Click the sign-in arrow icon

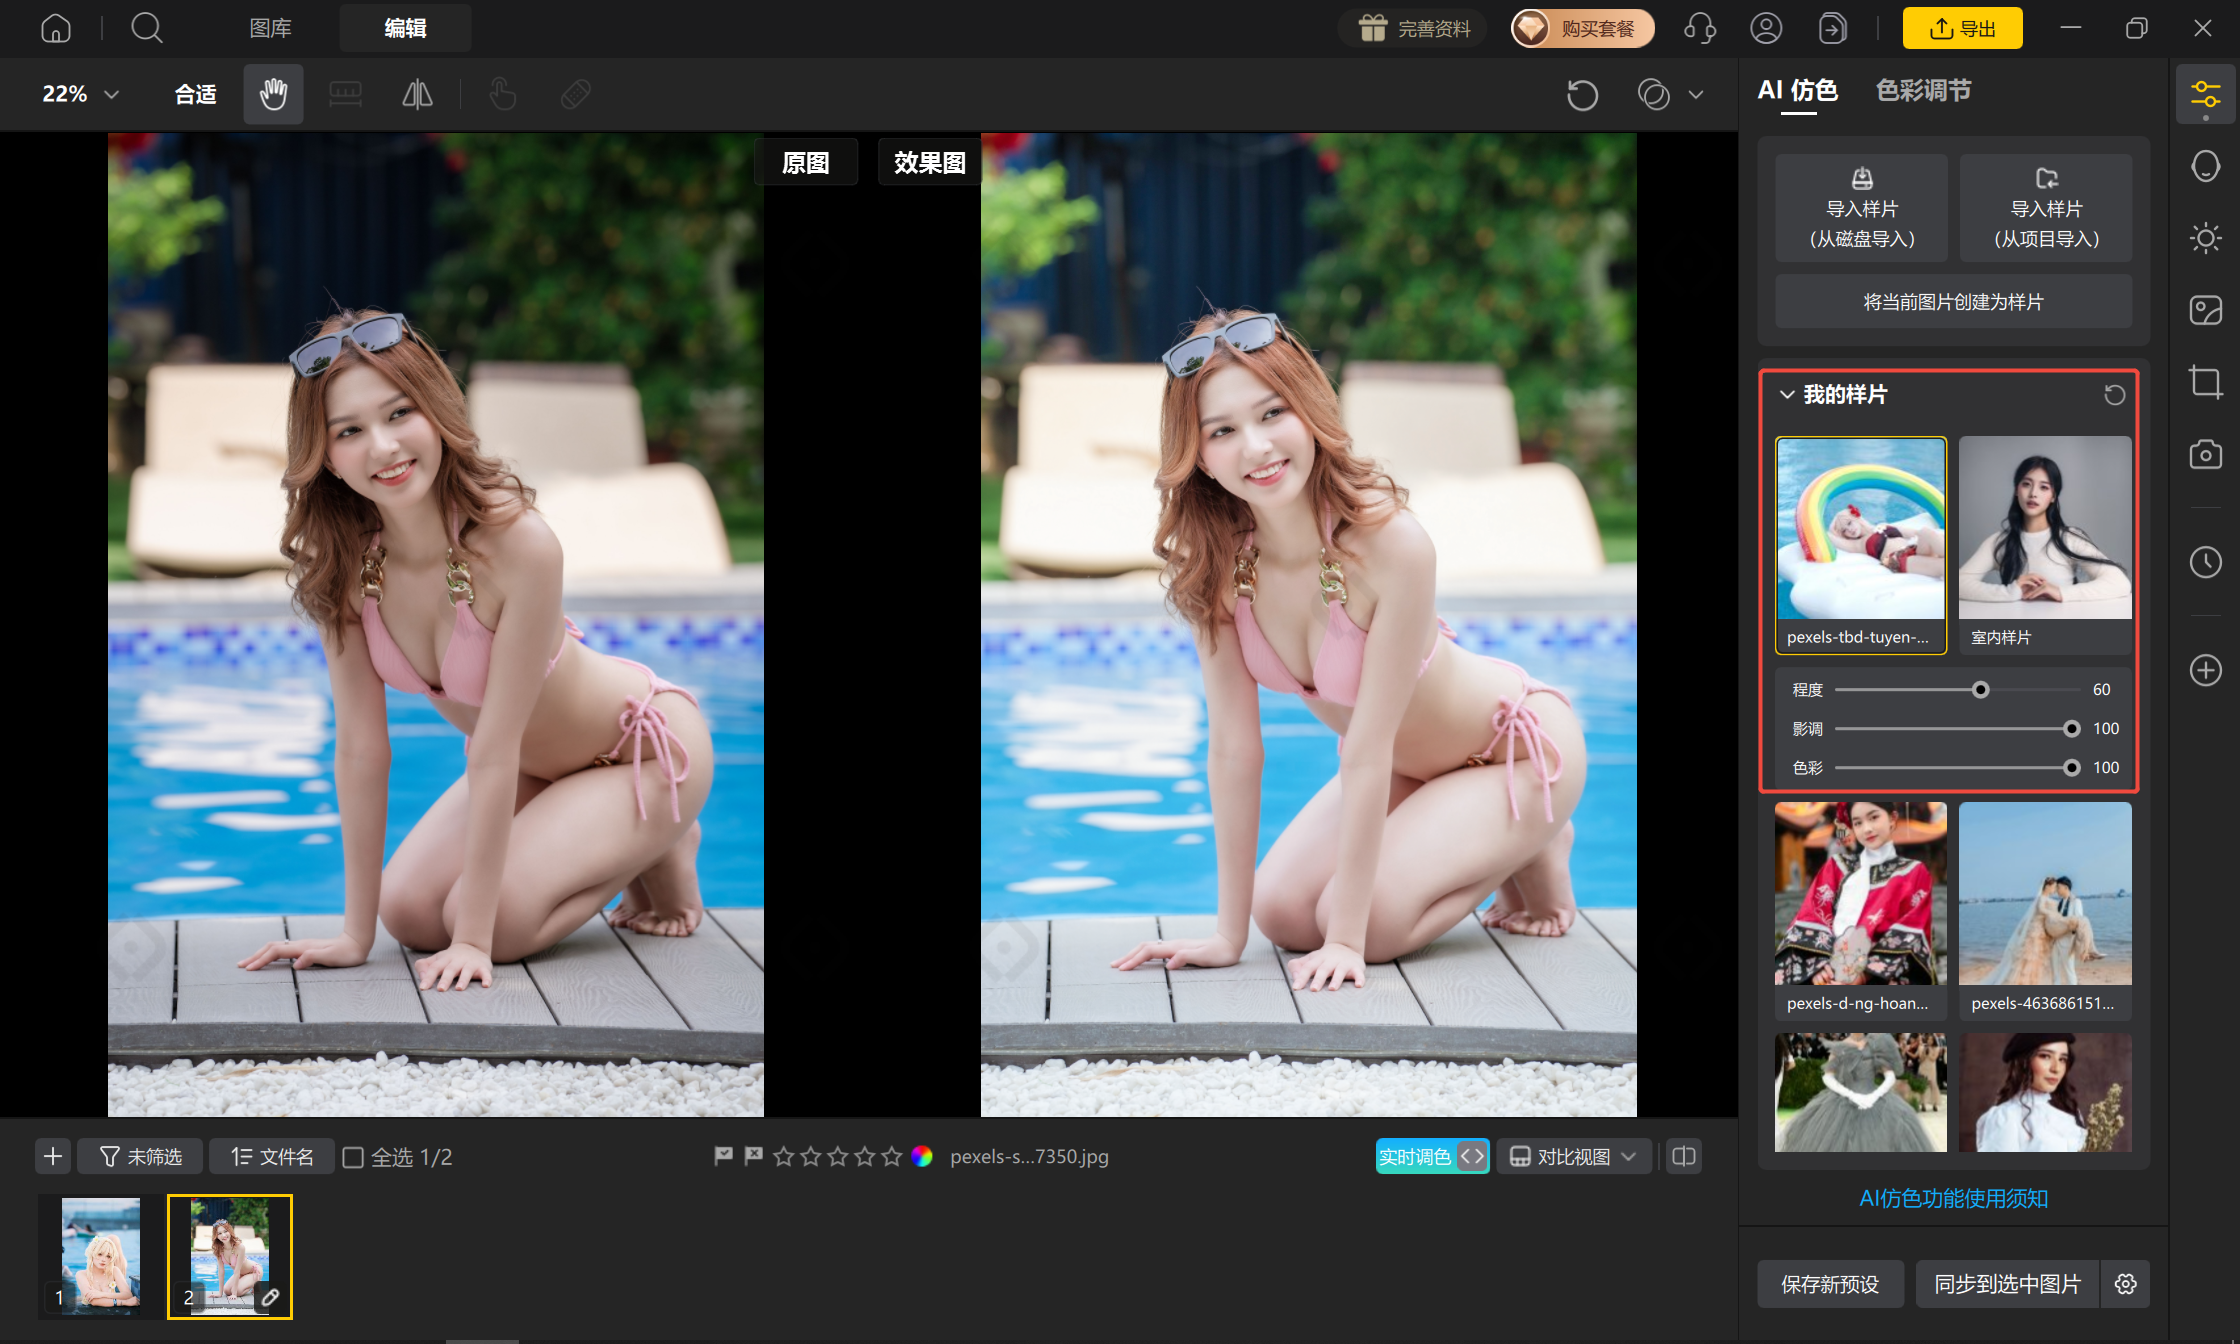click(x=1832, y=28)
